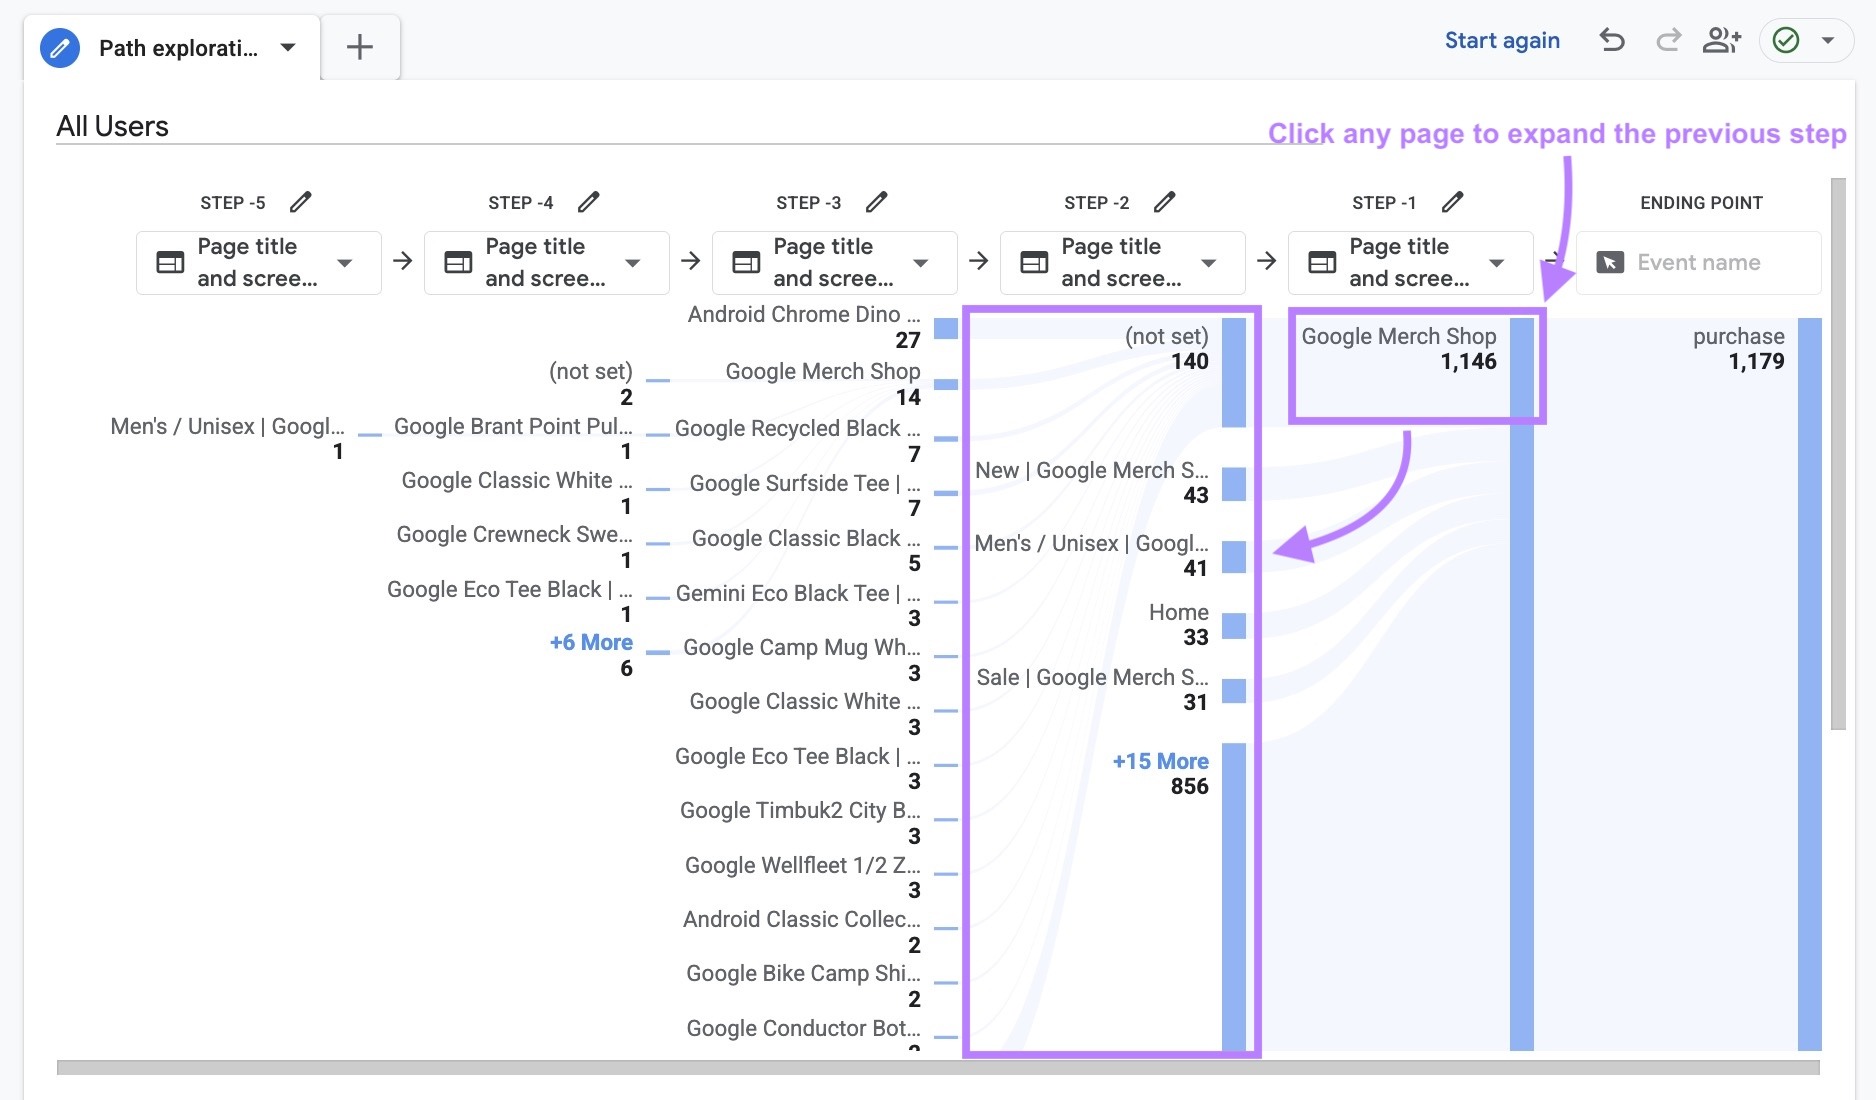Click the blue bar for +15 More node

(x=1234, y=897)
